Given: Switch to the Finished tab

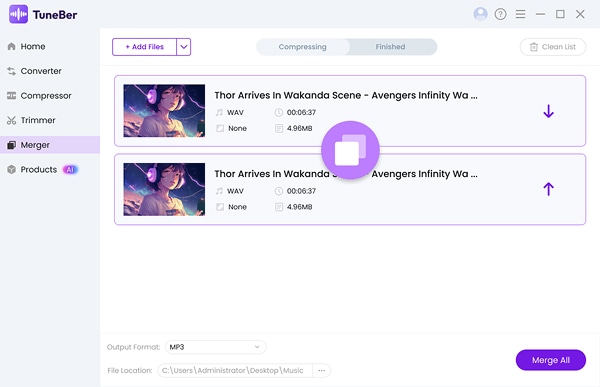Looking at the screenshot, I should click(x=390, y=47).
